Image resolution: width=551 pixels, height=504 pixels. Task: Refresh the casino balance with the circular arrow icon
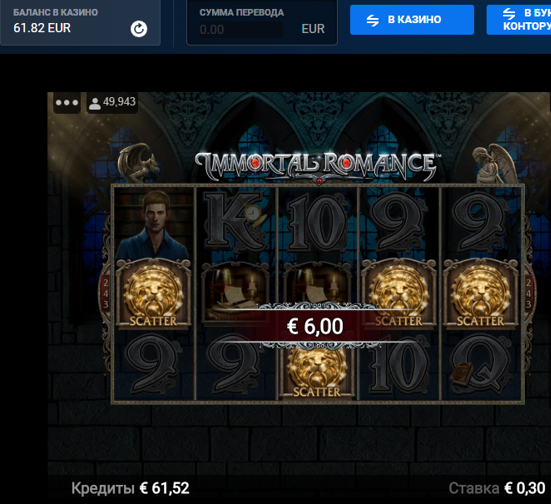[x=139, y=29]
